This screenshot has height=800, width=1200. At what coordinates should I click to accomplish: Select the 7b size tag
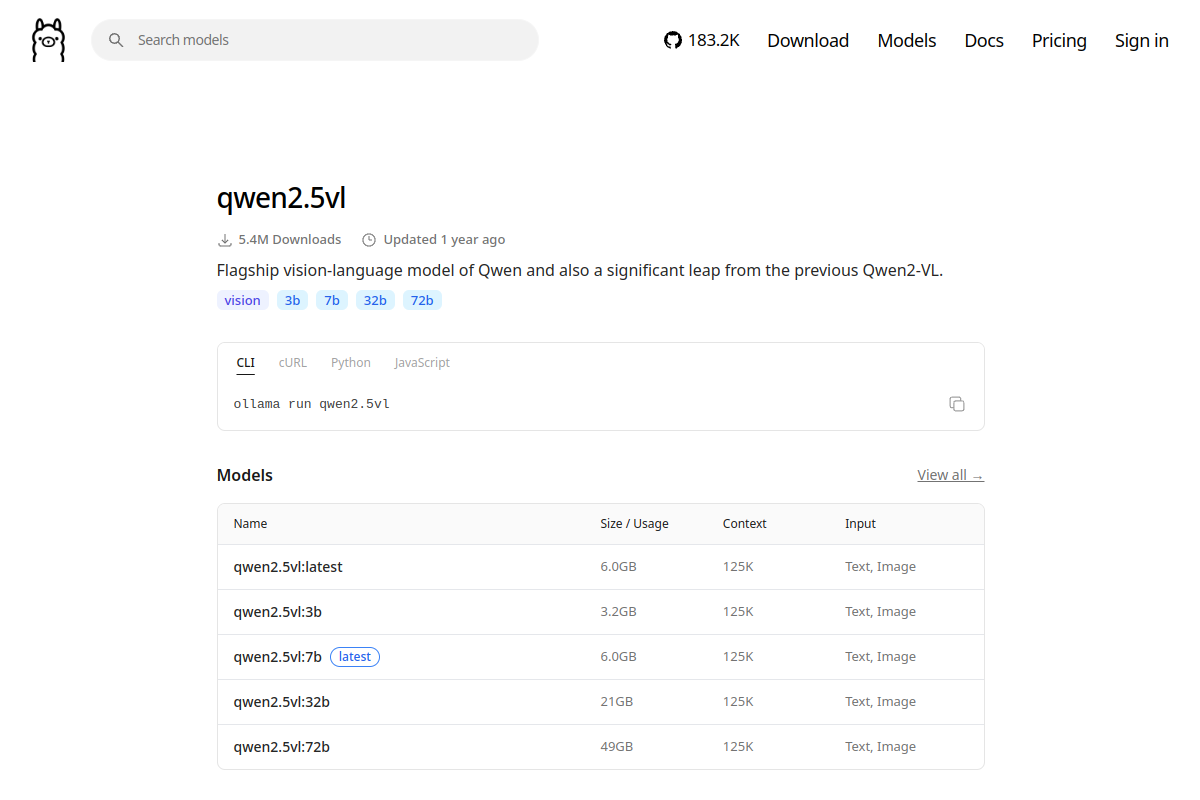coord(332,300)
